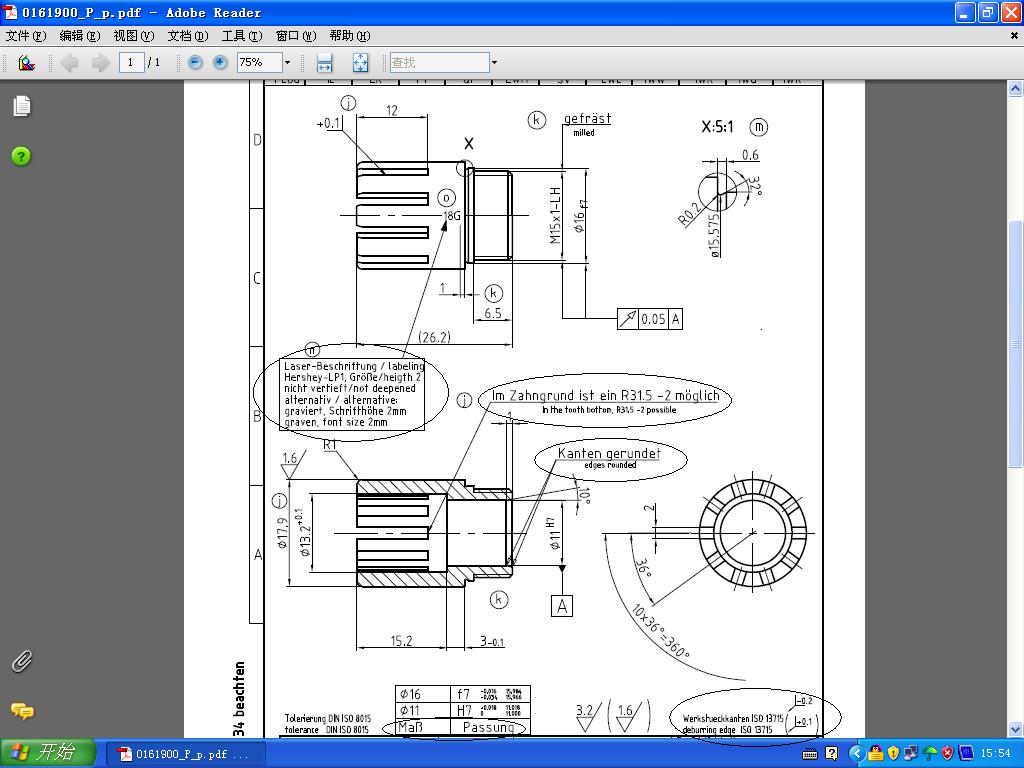Fit one full page in window icon
The image size is (1024, 768).
360,63
